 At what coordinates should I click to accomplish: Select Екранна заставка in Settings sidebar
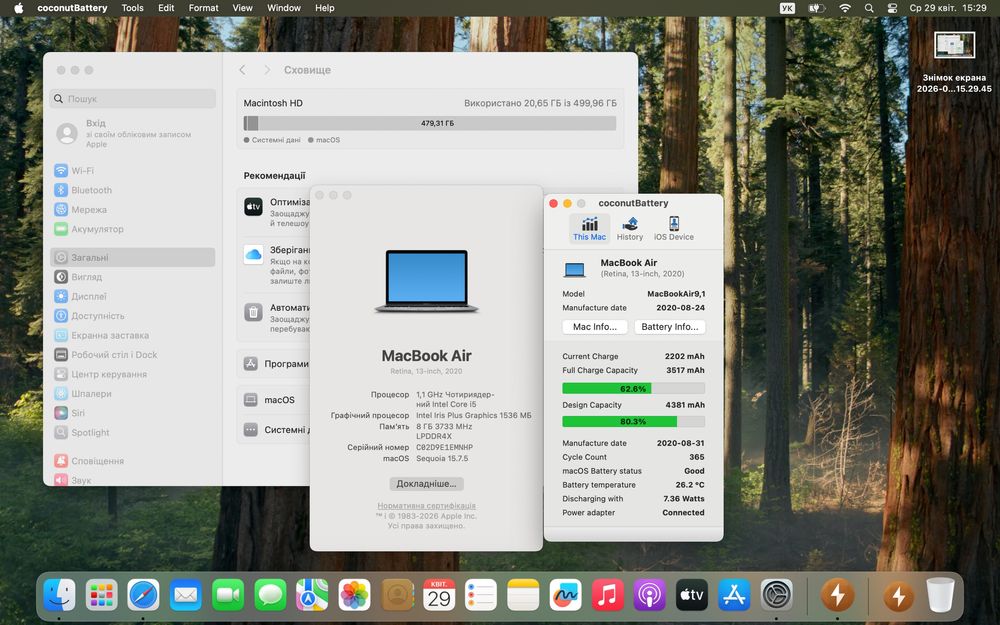click(133, 335)
